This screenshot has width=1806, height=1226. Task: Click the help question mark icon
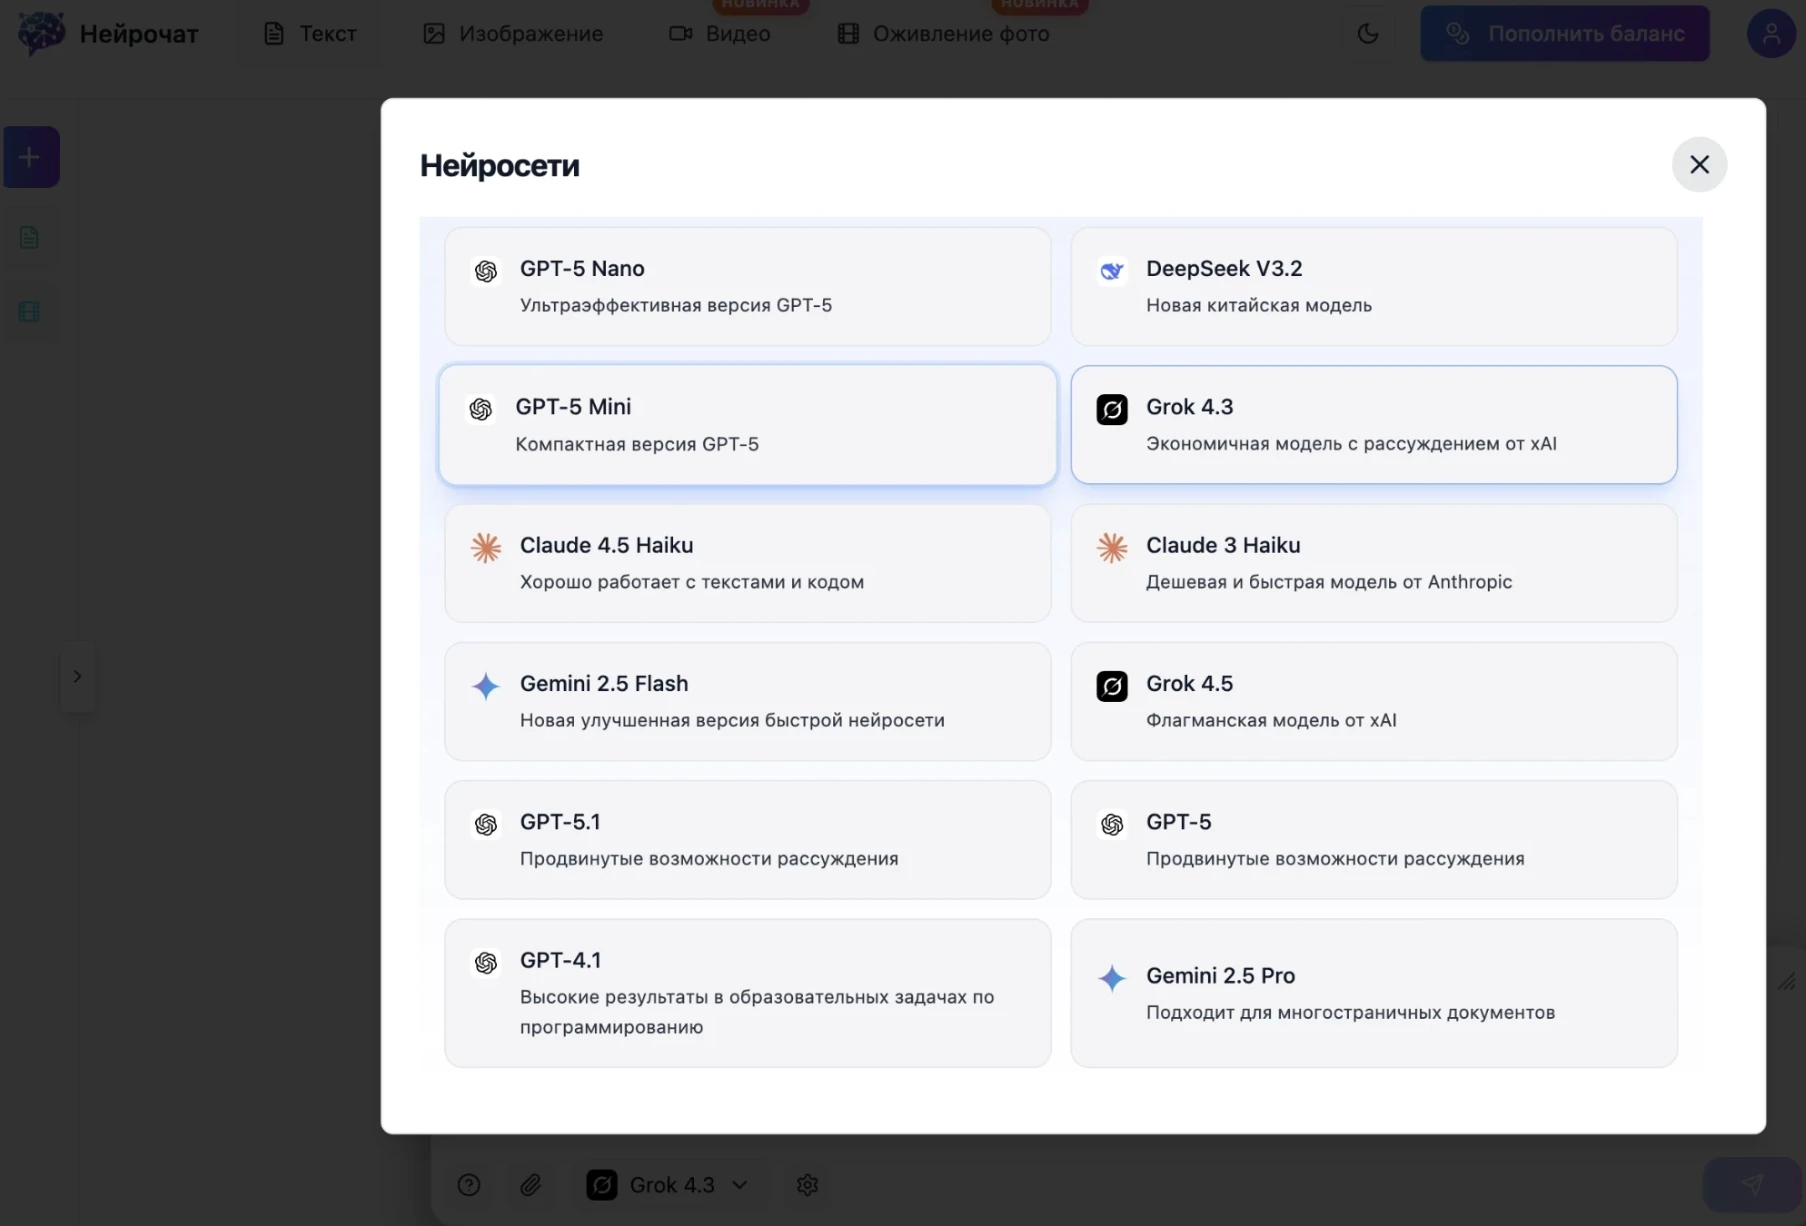[469, 1185]
